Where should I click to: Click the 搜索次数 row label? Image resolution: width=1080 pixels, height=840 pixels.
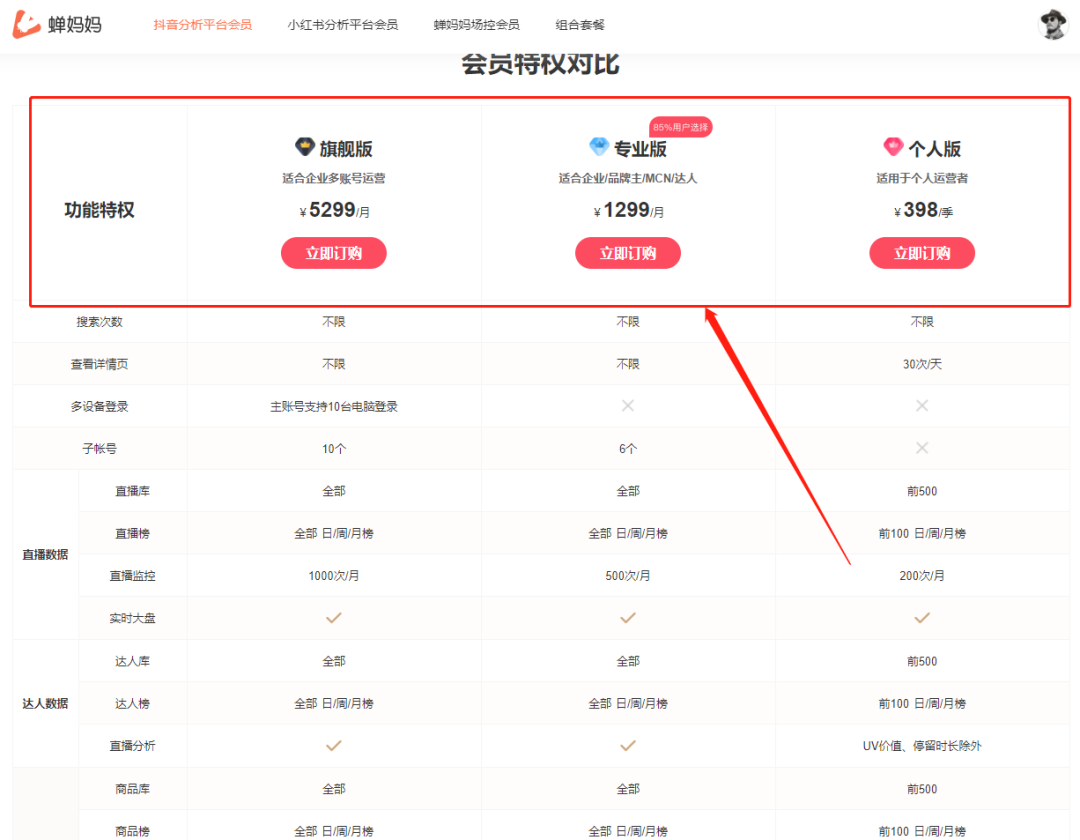coord(99,322)
